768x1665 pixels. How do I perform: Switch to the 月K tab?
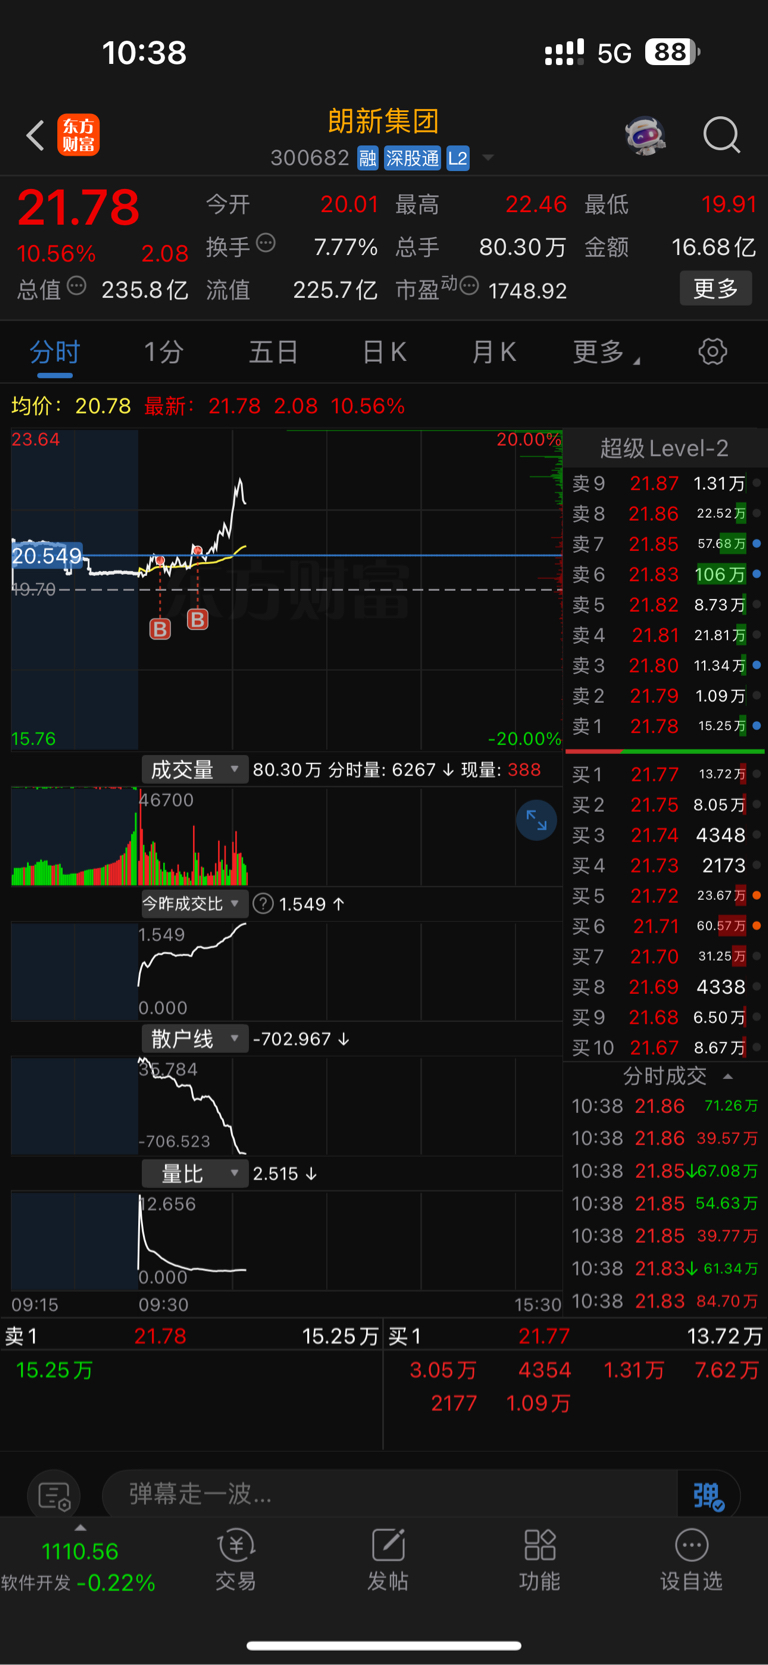493,352
